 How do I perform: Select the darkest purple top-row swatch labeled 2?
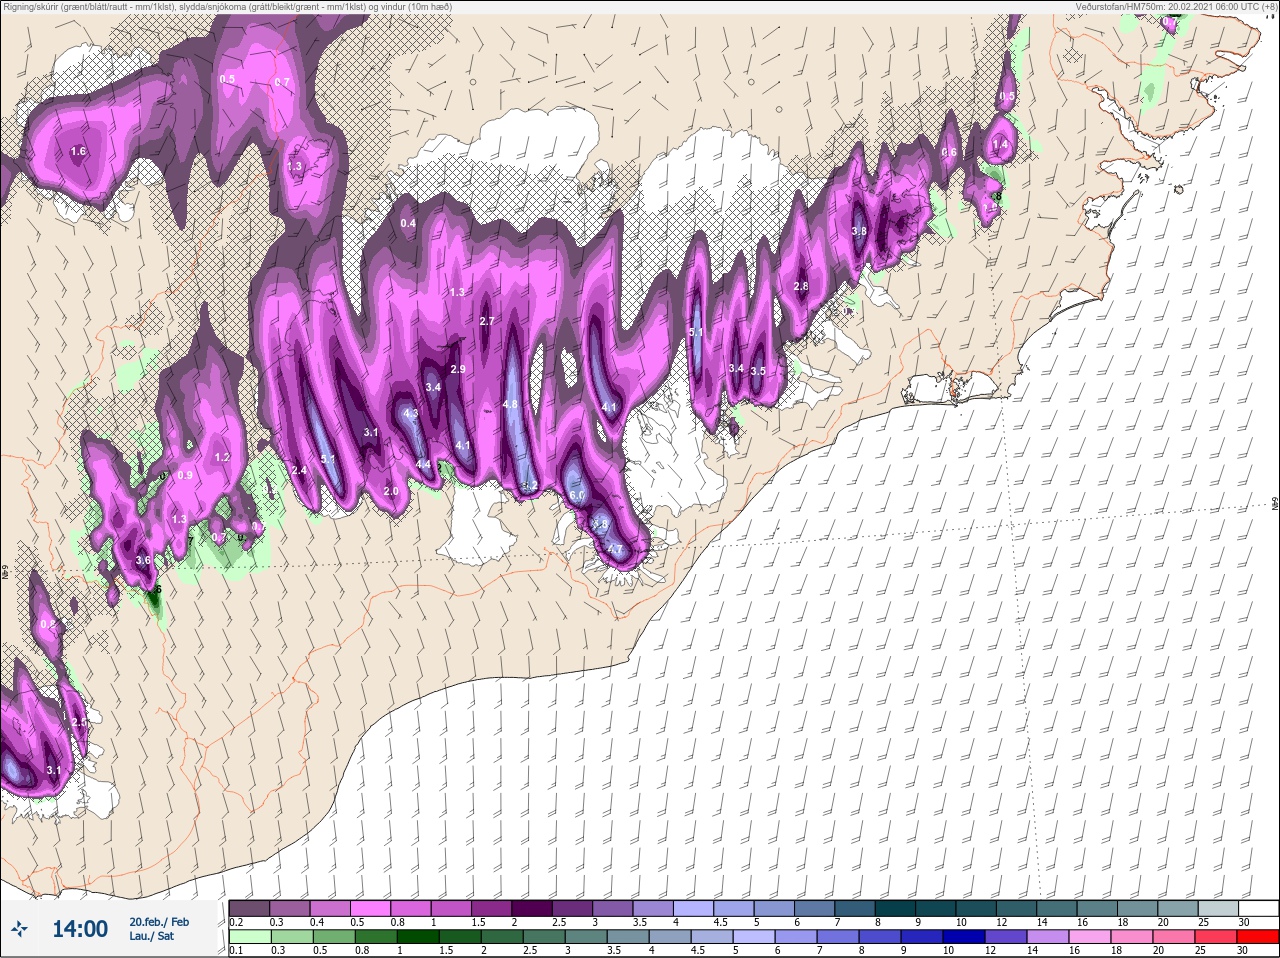click(x=532, y=908)
